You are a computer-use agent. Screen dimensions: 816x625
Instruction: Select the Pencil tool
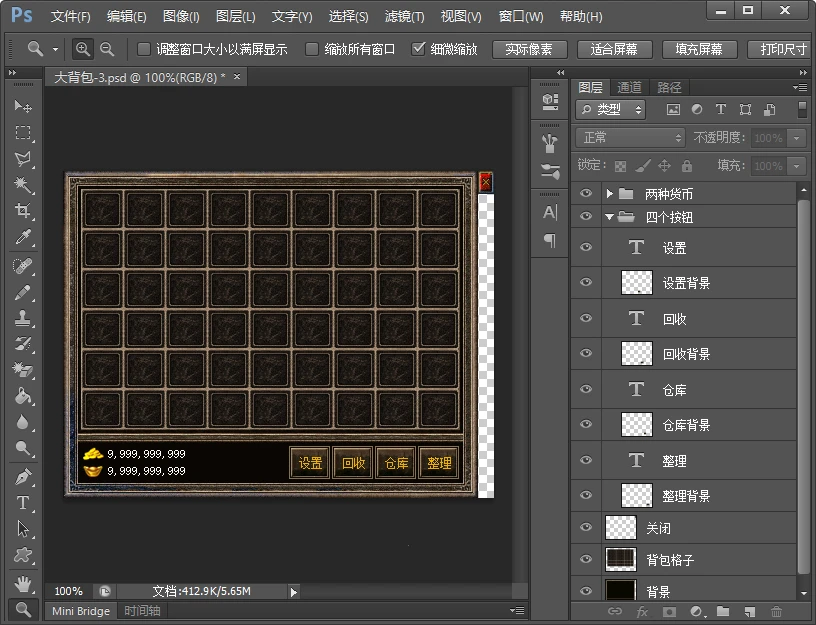(23, 292)
